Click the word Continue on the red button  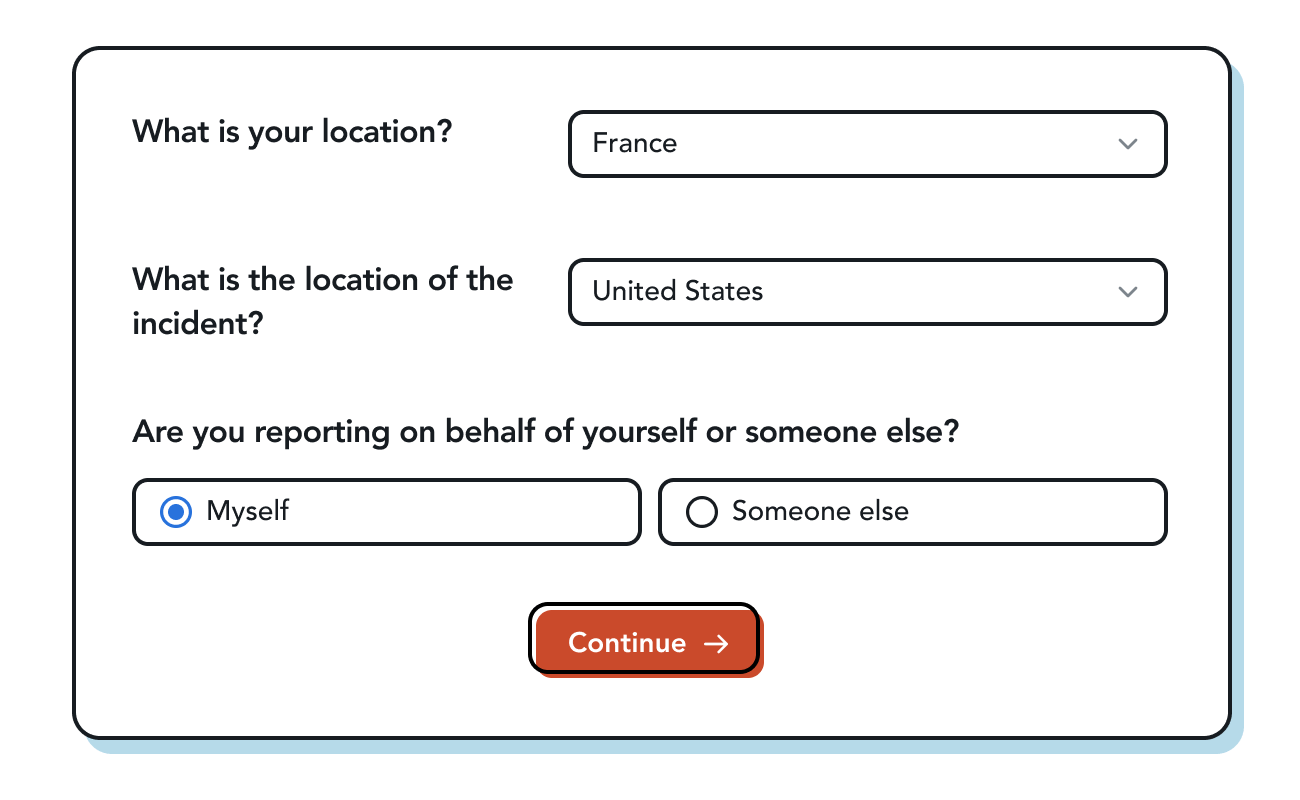click(627, 643)
